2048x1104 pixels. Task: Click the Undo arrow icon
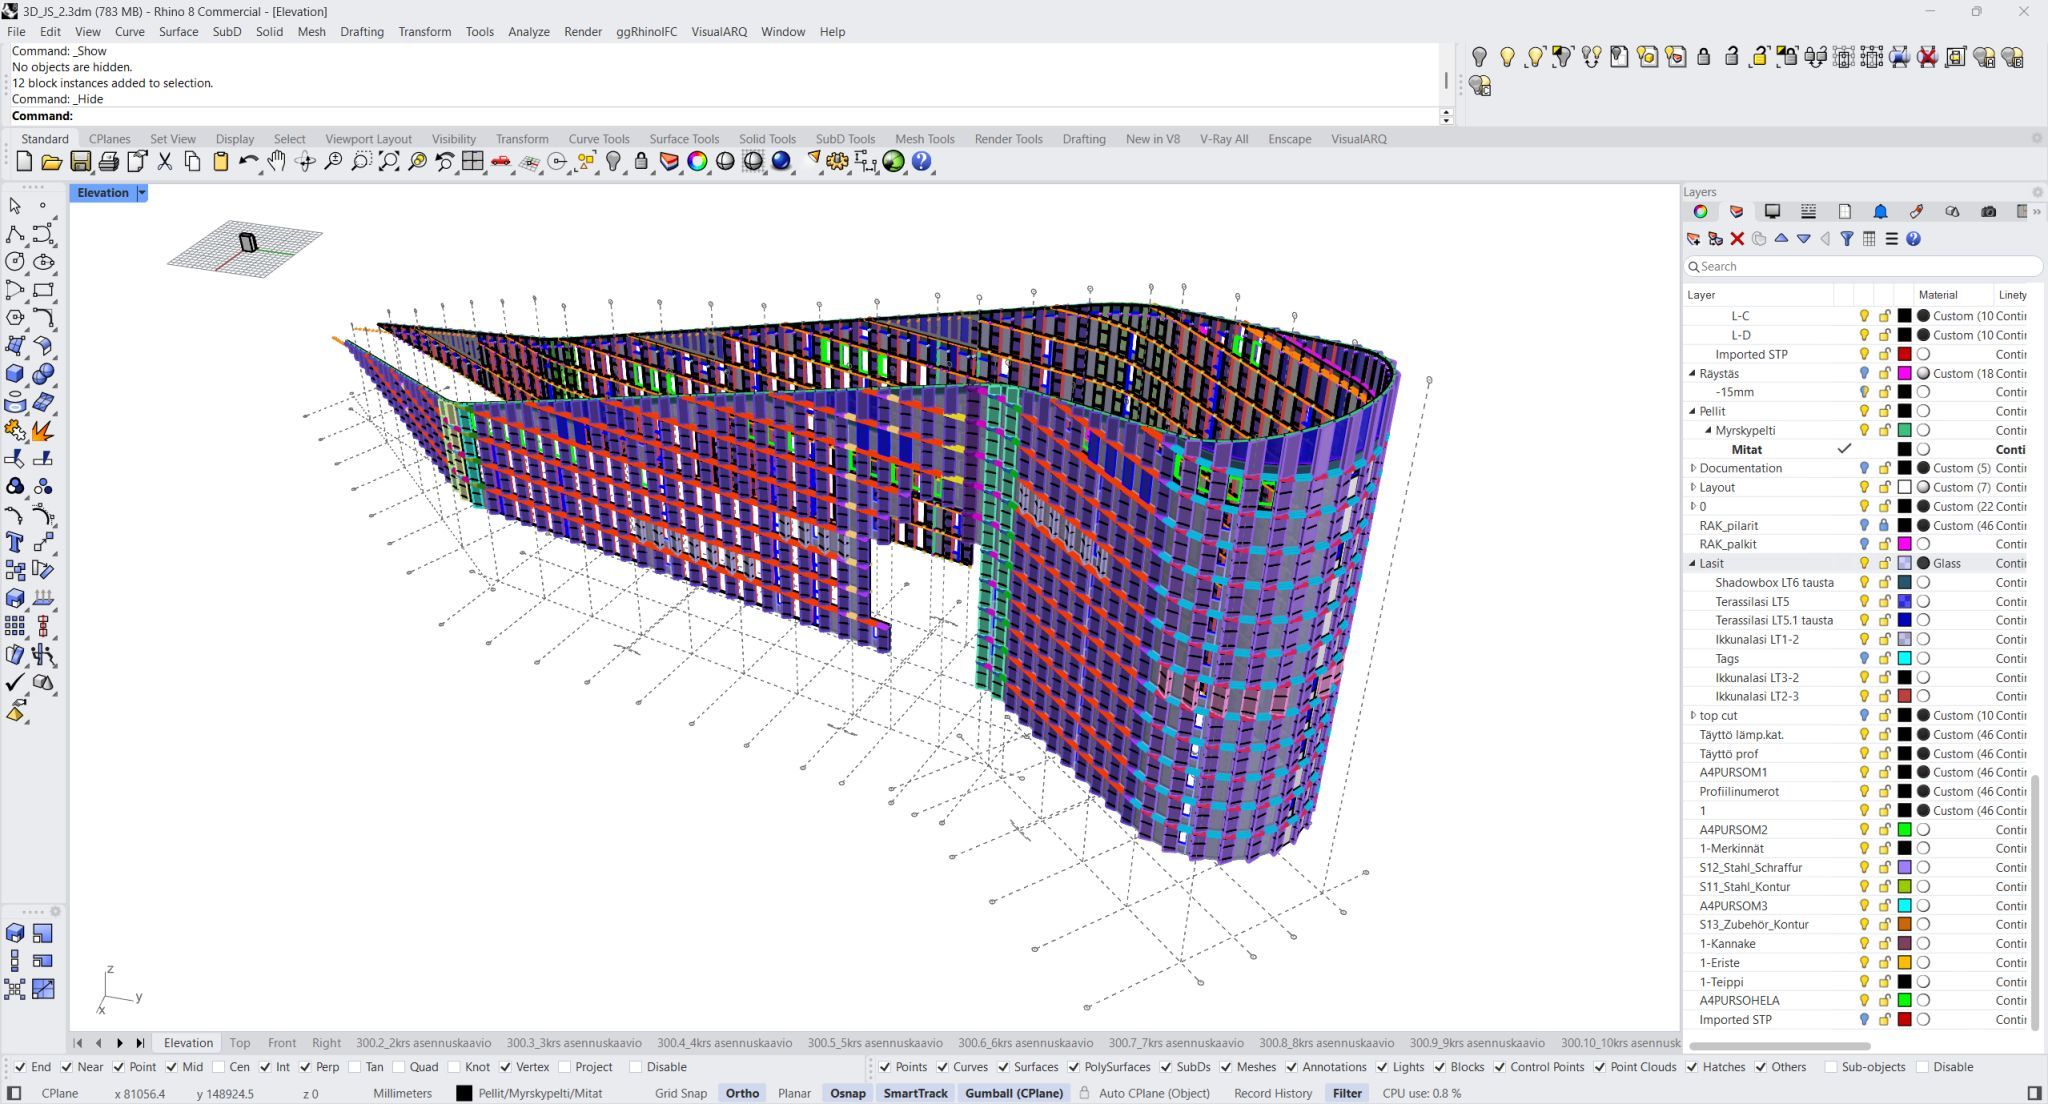tap(247, 162)
